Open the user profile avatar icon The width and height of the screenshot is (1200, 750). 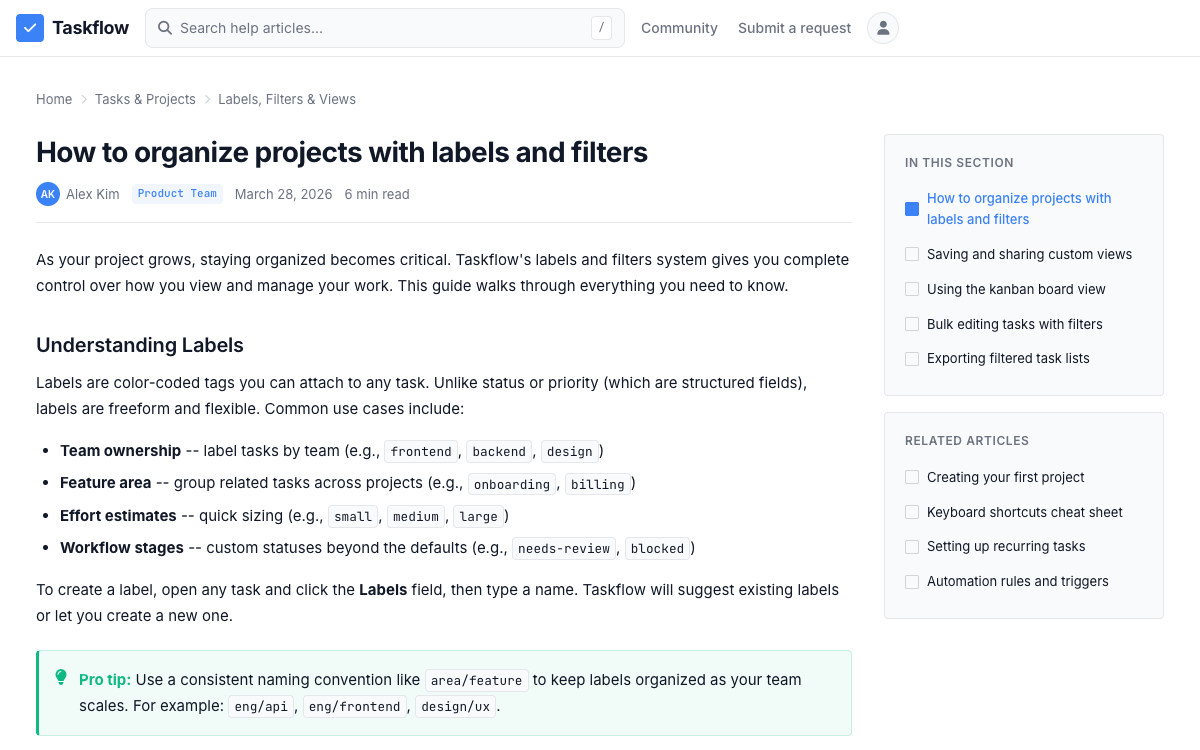click(x=883, y=28)
